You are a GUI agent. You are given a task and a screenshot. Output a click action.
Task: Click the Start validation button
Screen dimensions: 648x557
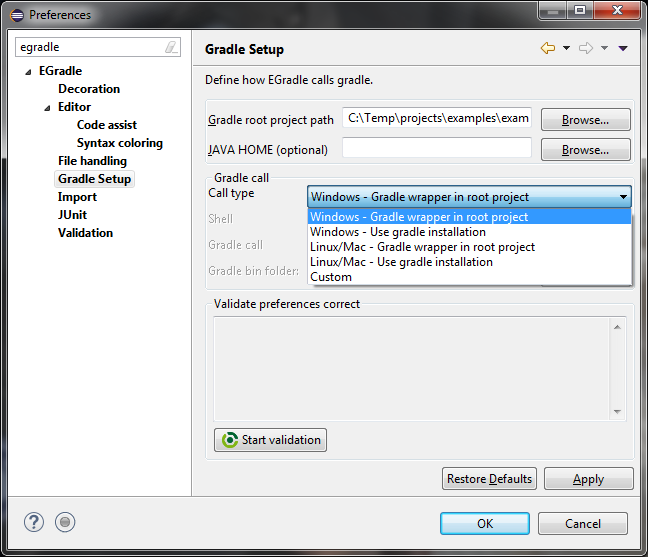click(x=270, y=440)
